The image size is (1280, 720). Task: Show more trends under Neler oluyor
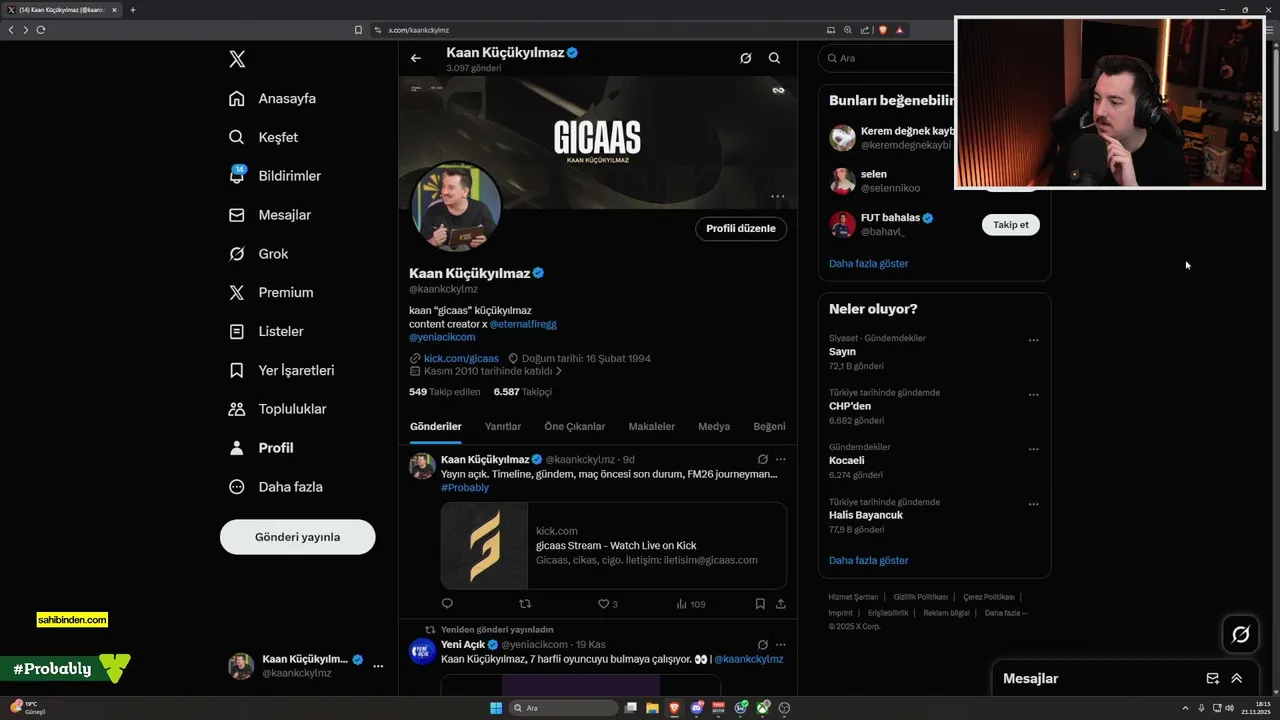[x=869, y=561]
